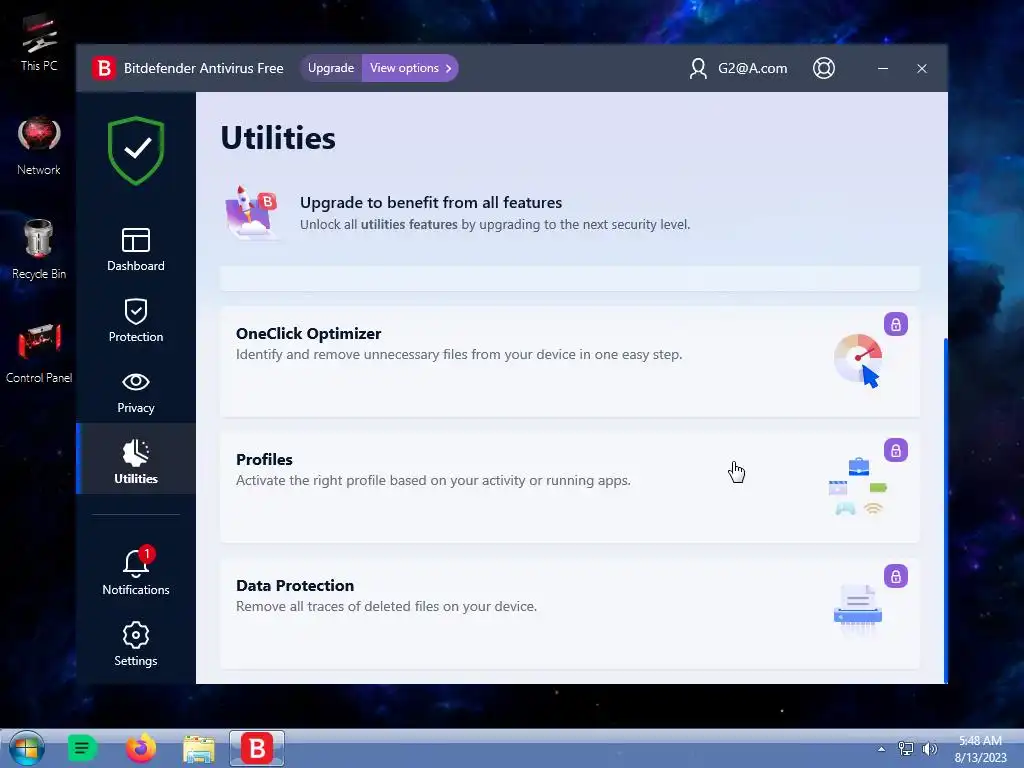This screenshot has height=768, width=1024.
Task: Click the lock badge on OneClick Optimizer
Action: click(895, 324)
